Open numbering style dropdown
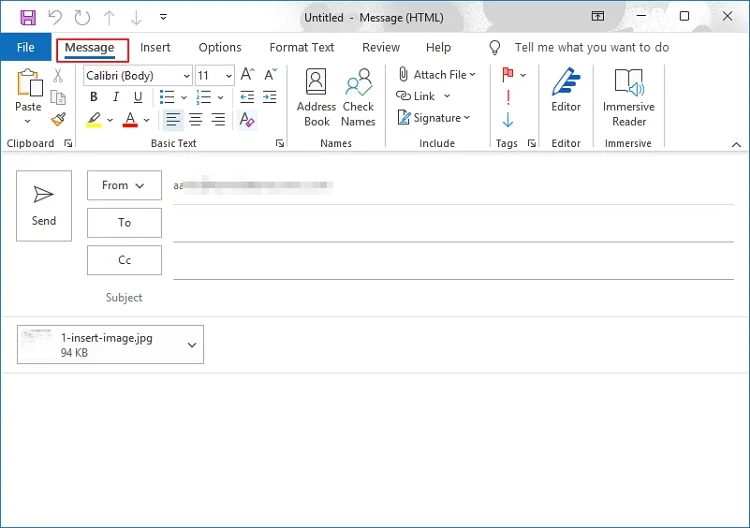Screen dimensions: 750x528 (x=221, y=98)
